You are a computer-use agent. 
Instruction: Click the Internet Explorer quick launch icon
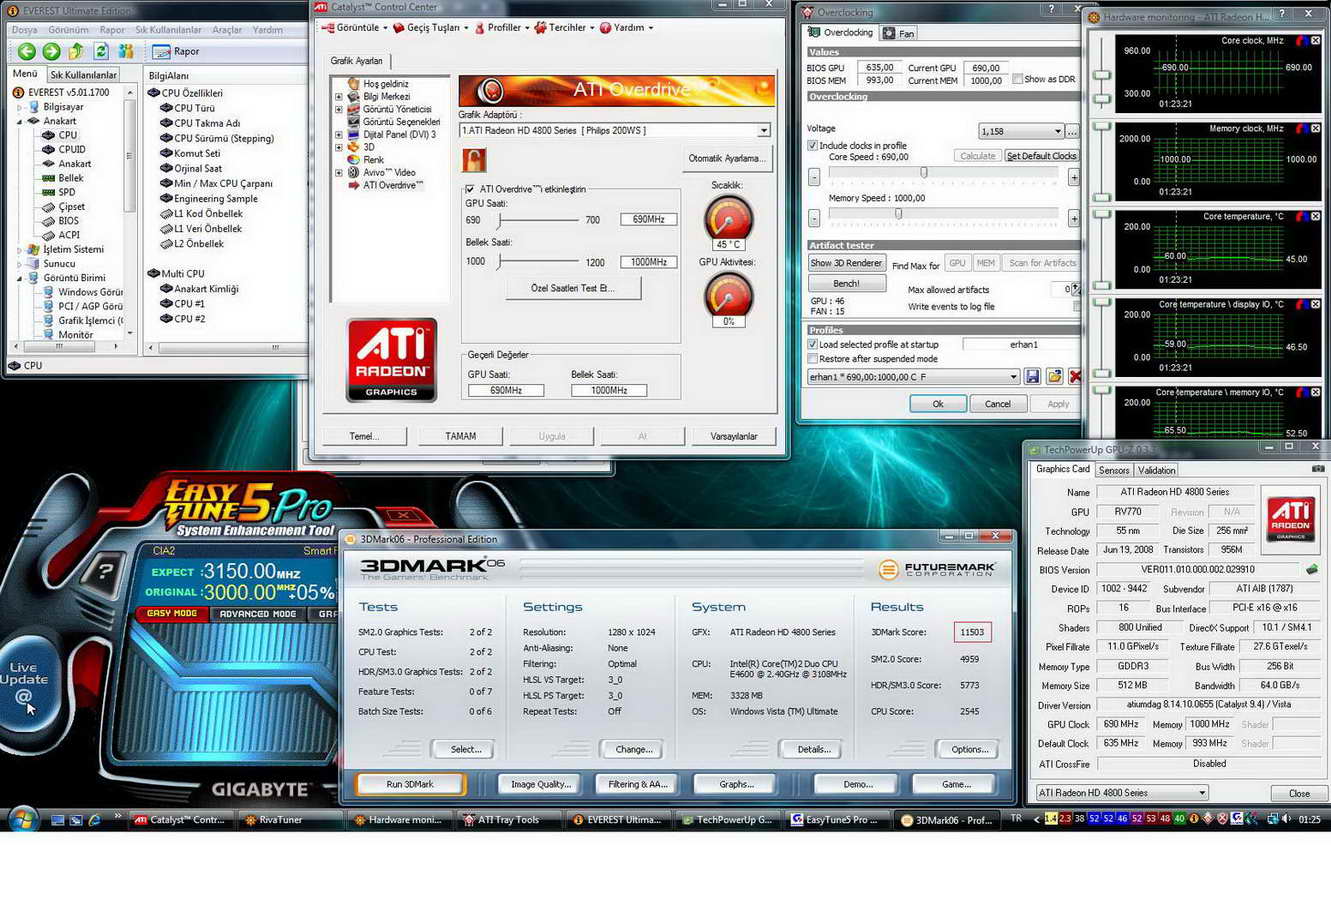94,819
